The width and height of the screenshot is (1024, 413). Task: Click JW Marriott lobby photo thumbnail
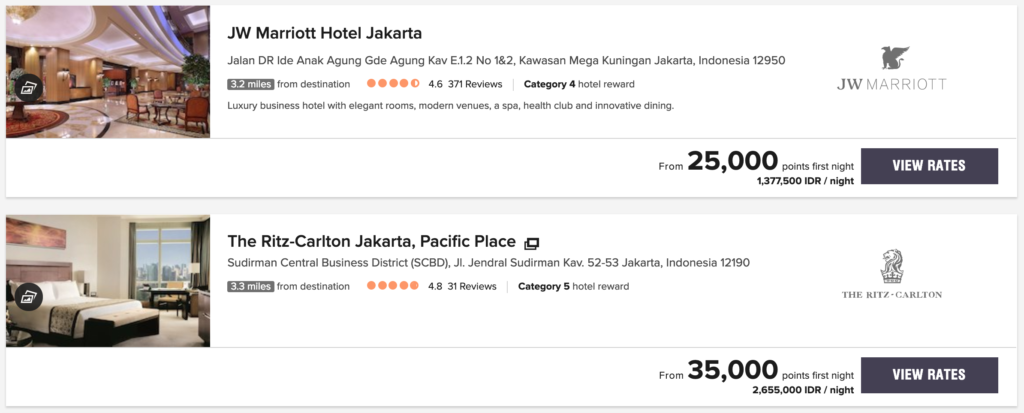(108, 72)
